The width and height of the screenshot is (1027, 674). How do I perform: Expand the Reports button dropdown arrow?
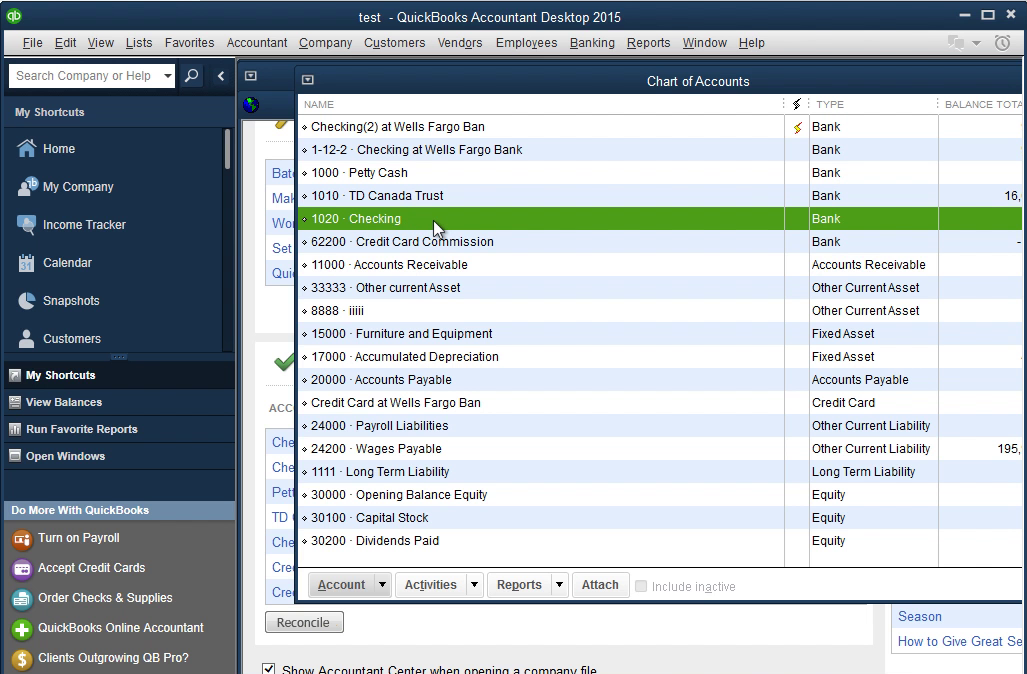[559, 584]
